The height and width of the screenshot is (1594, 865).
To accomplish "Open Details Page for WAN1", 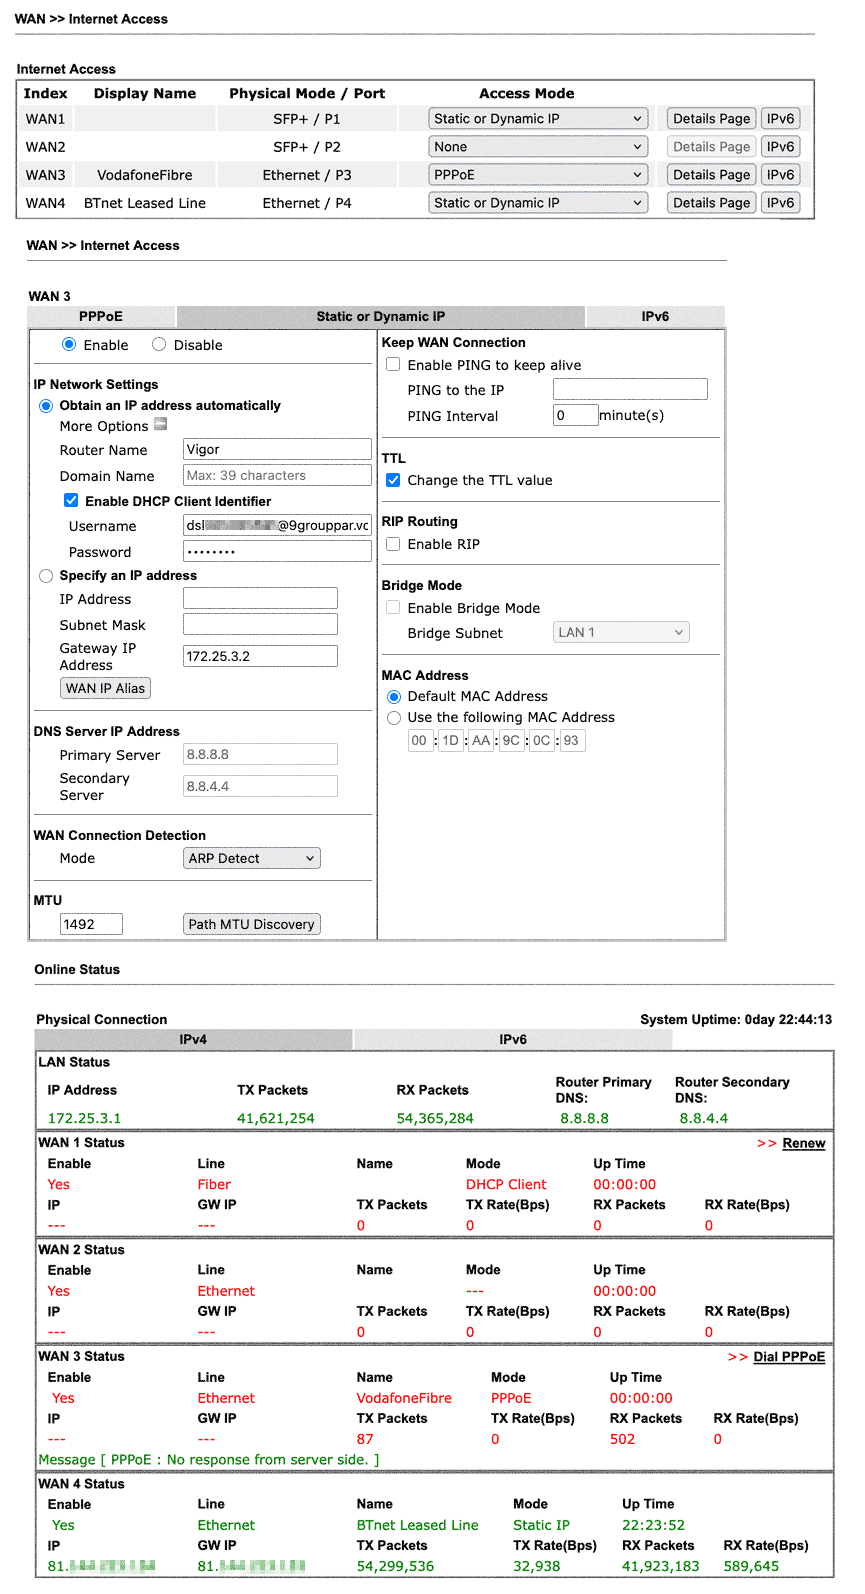I will click(711, 118).
